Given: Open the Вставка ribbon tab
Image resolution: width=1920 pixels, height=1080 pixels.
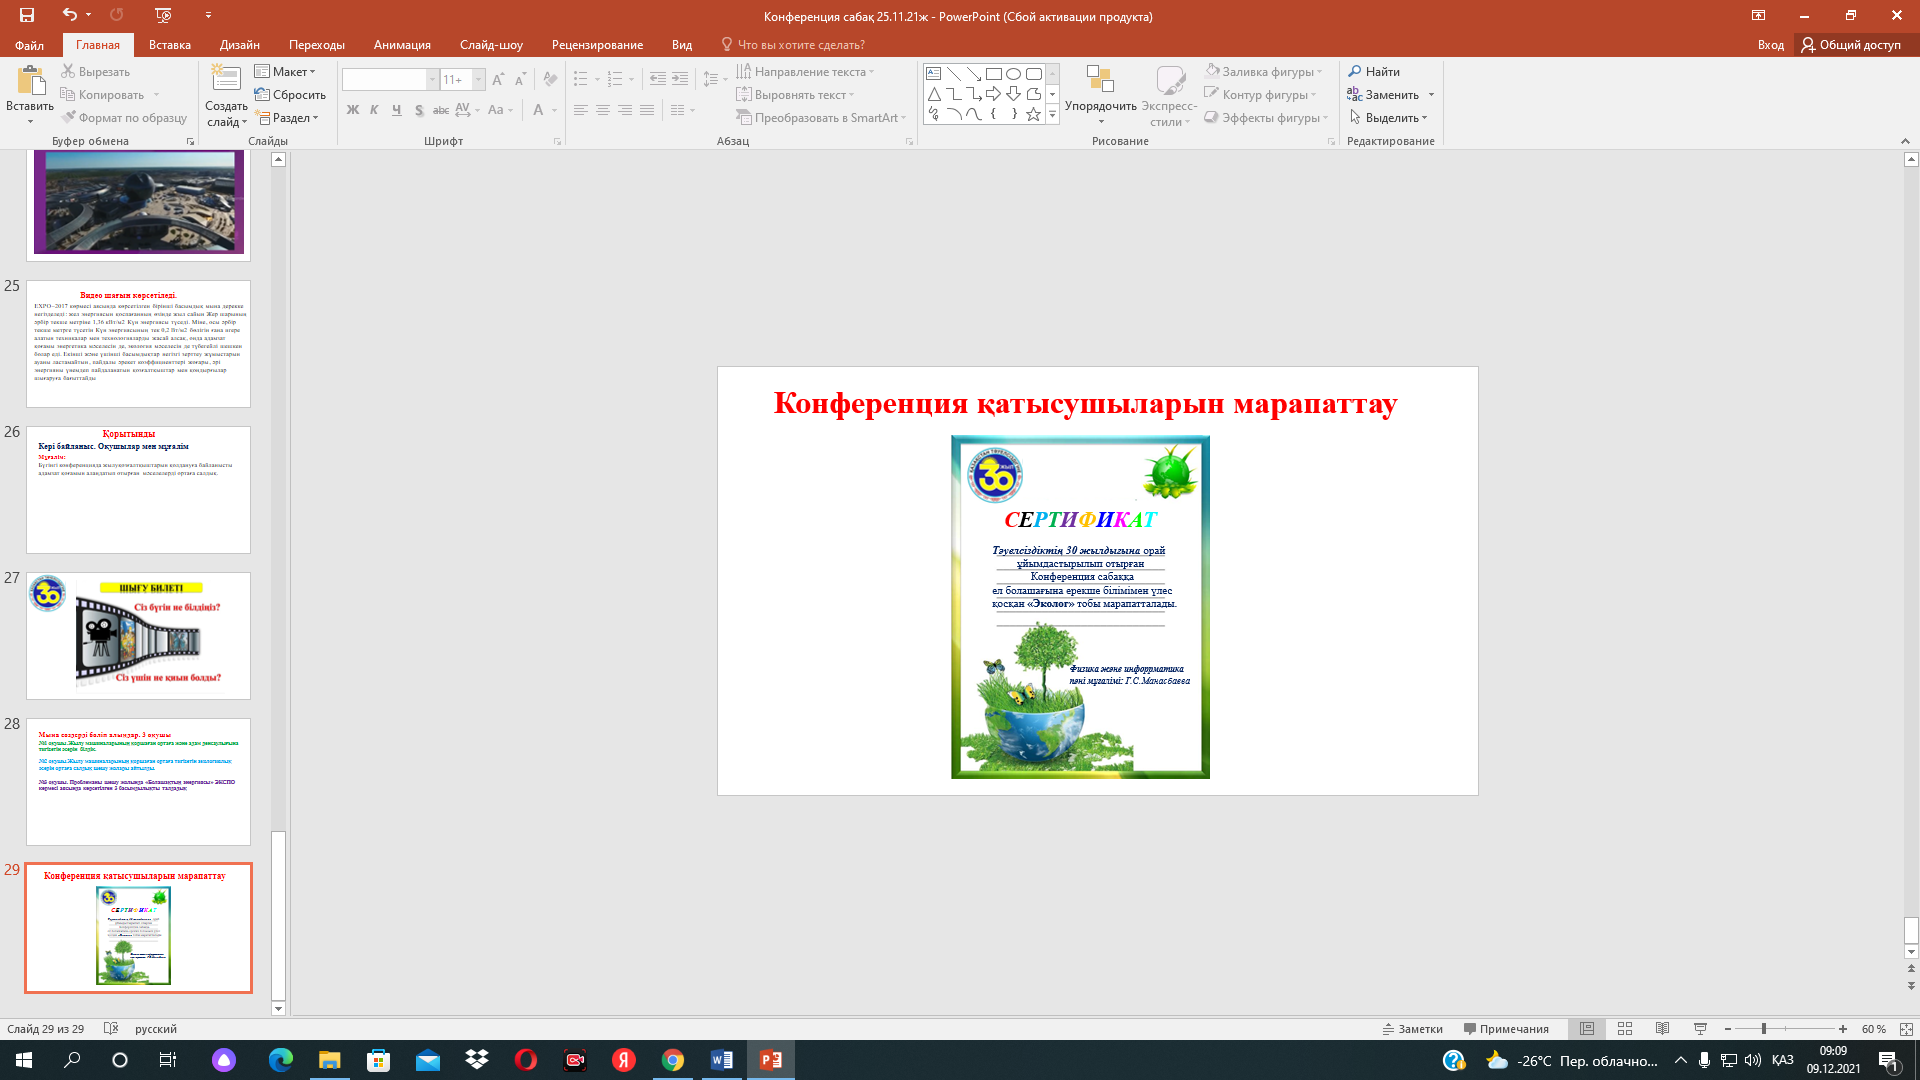Looking at the screenshot, I should pos(169,45).
